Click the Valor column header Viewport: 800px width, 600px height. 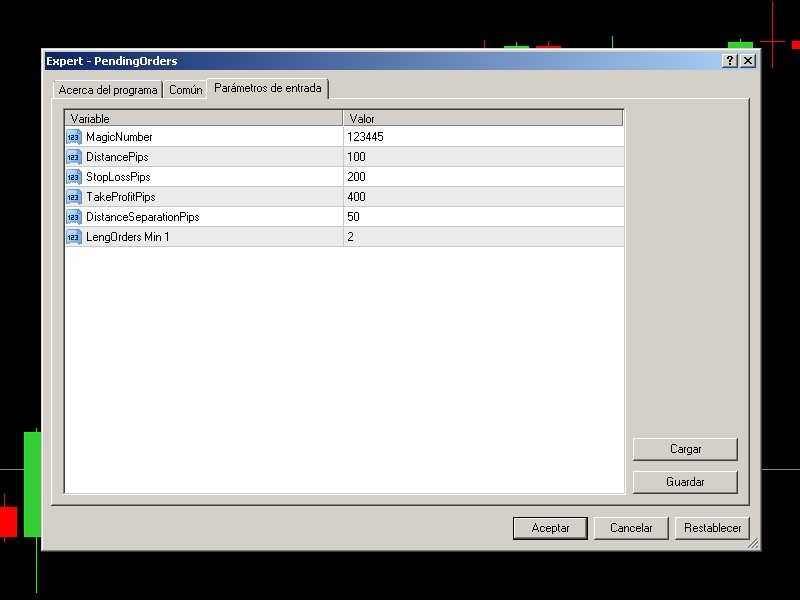[483, 118]
